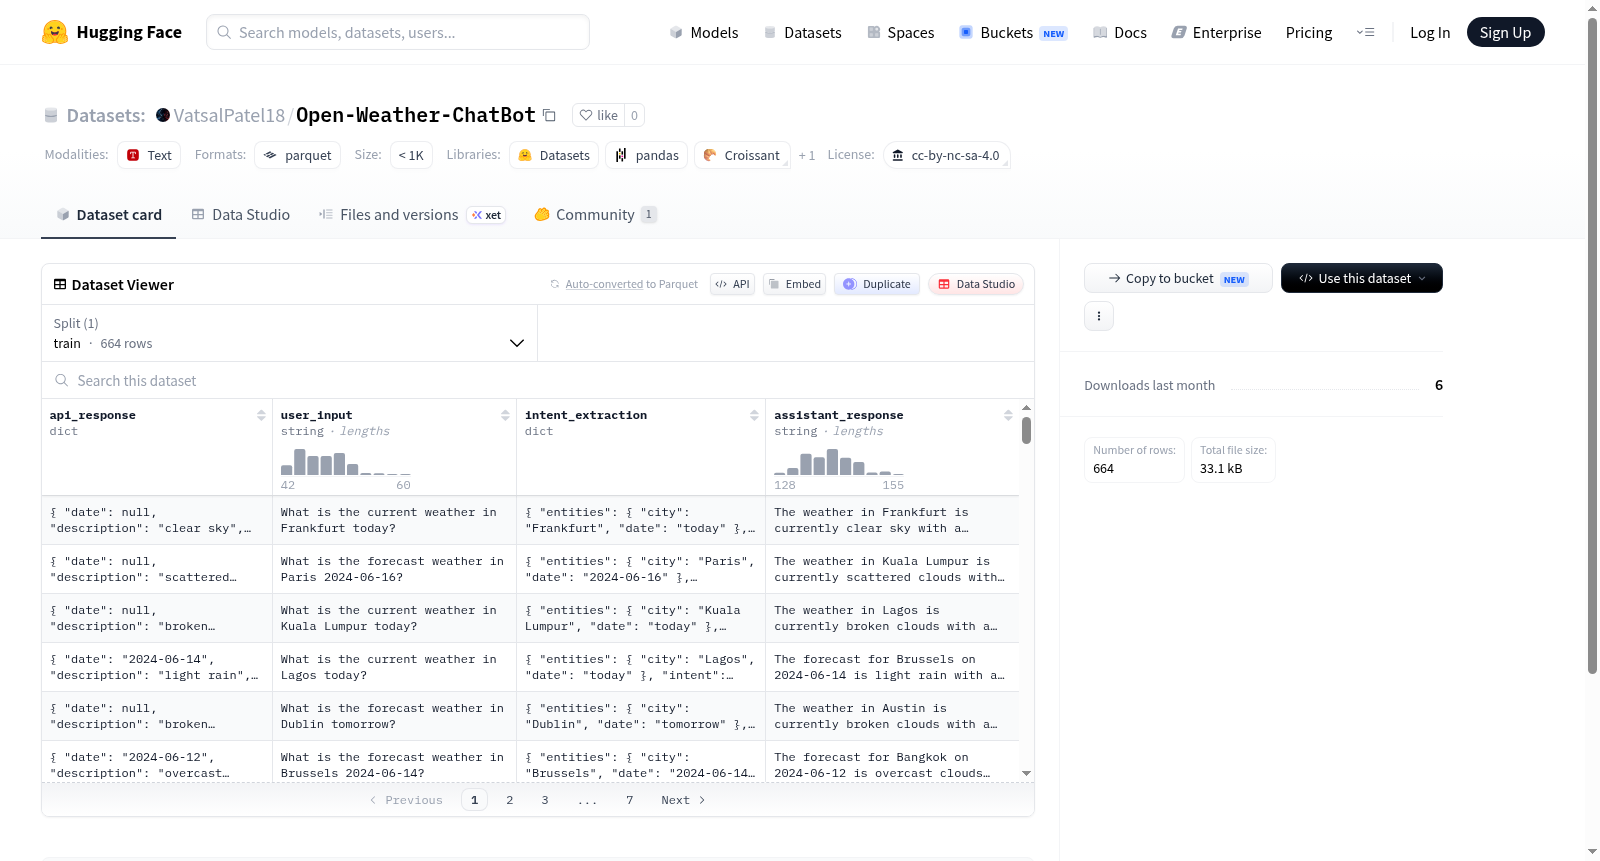1600x861 pixels.
Task: Open the Hugging Face home logo
Action: point(111,32)
